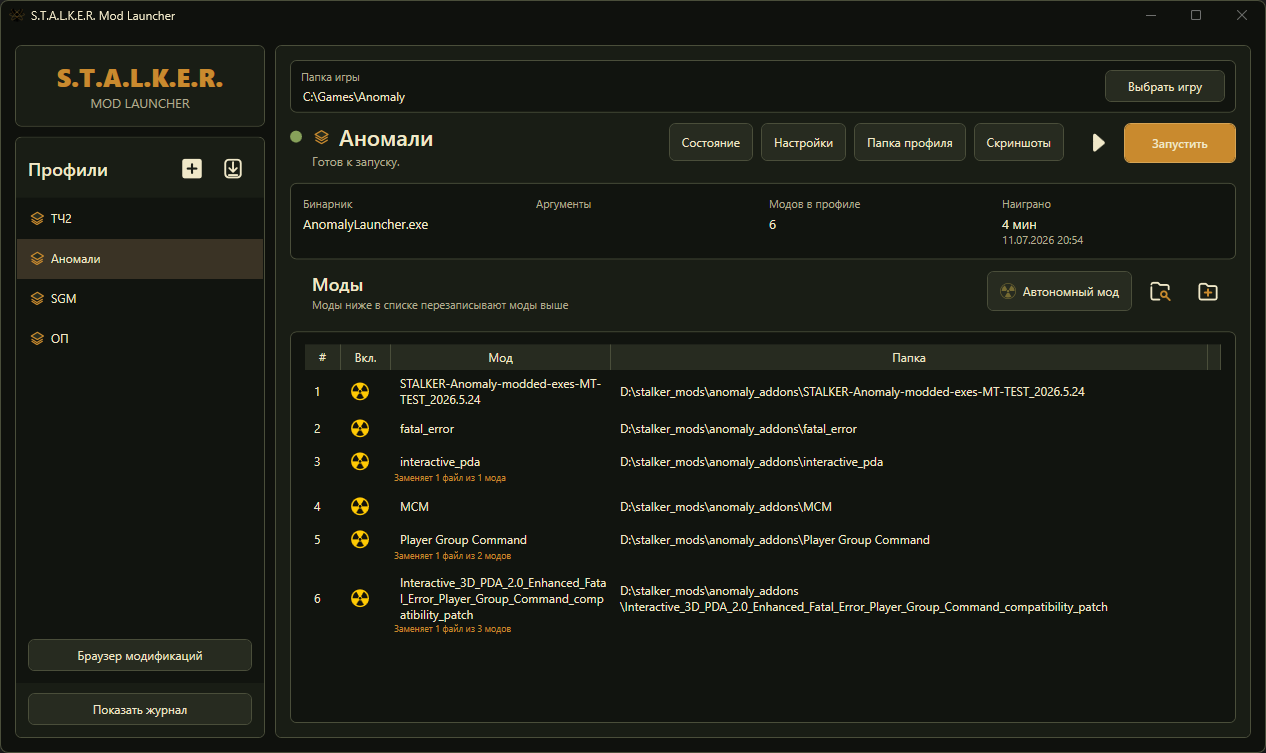The image size is (1266, 753).
Task: Click the Выбрать игру button
Action: tap(1165, 86)
